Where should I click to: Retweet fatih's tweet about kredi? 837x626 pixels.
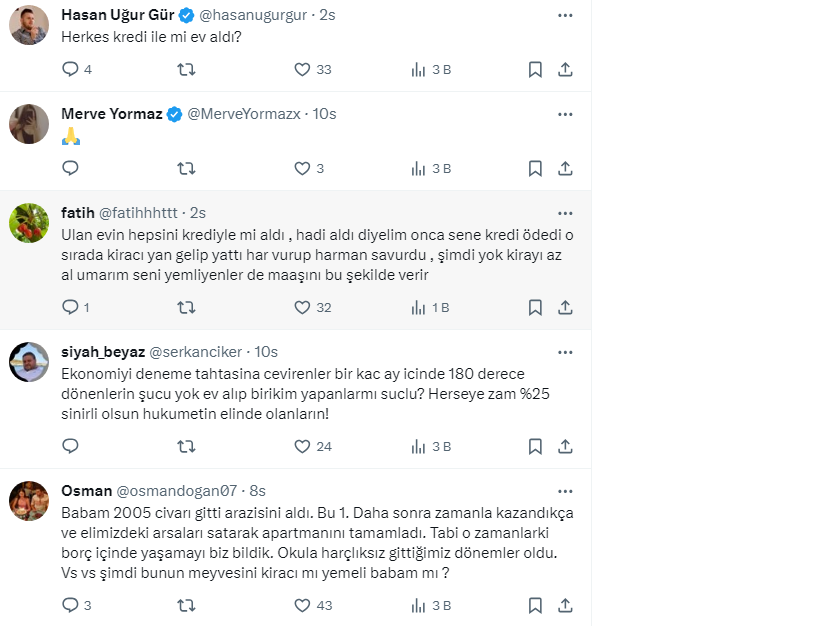(x=186, y=308)
